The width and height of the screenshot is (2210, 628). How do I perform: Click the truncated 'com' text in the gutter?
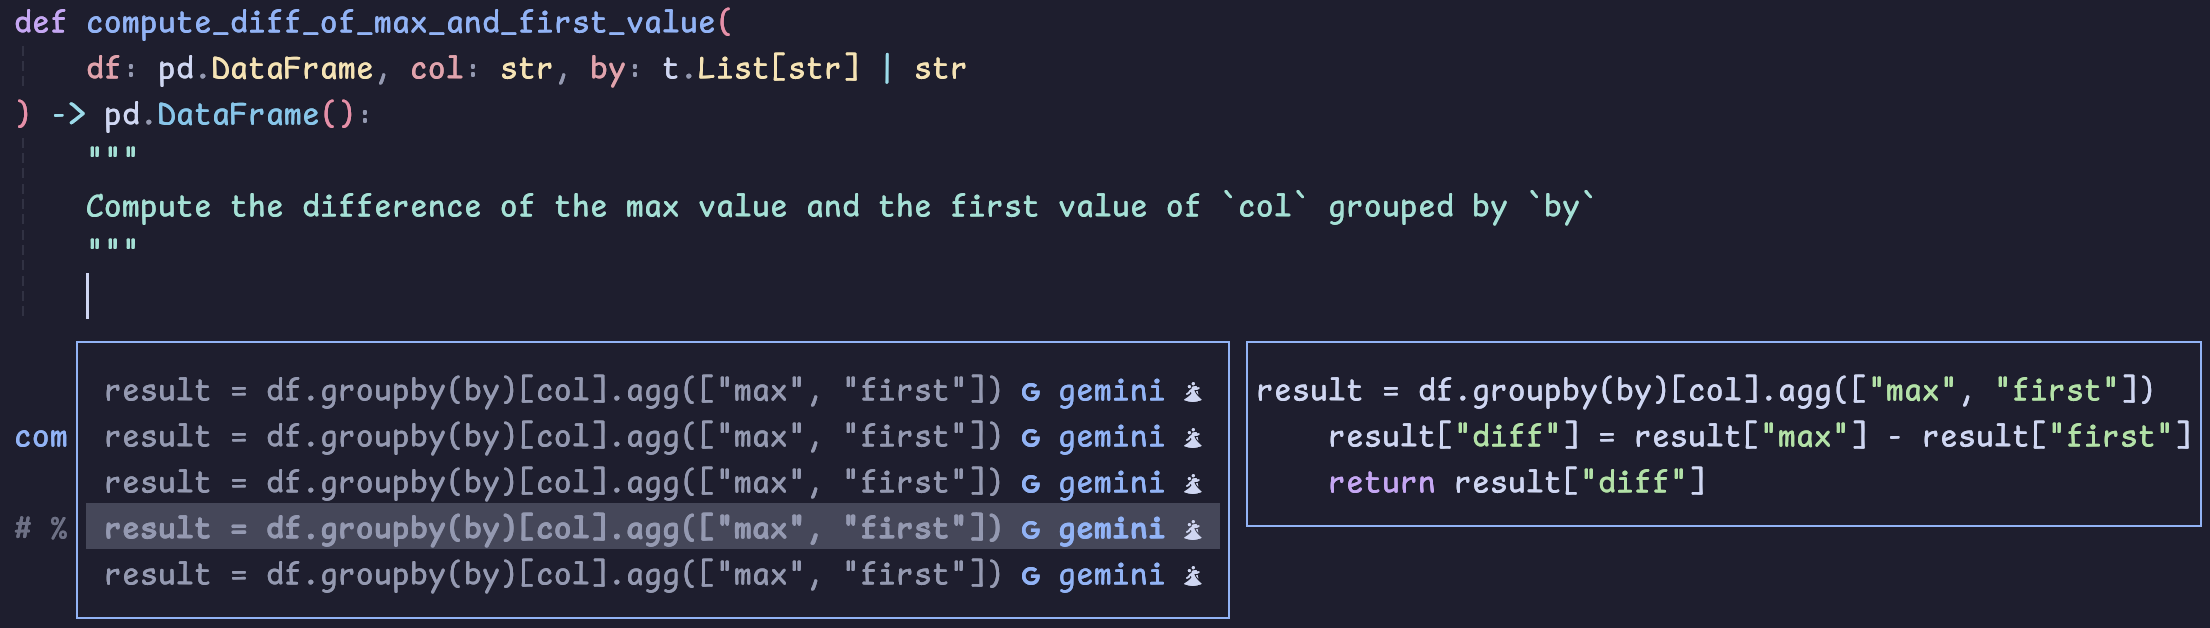41,437
